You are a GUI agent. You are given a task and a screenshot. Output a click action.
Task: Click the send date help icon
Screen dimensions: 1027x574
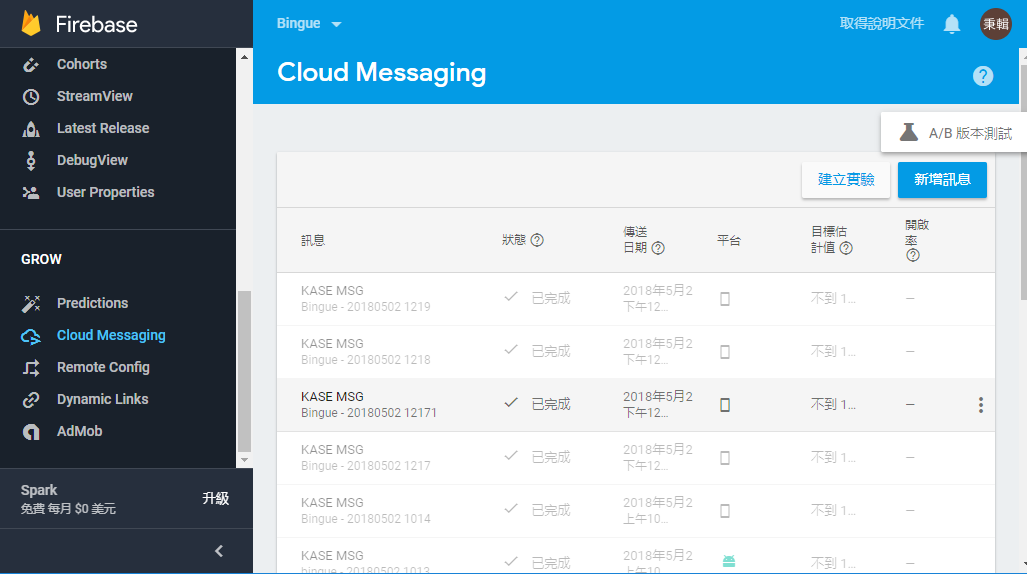(x=658, y=248)
